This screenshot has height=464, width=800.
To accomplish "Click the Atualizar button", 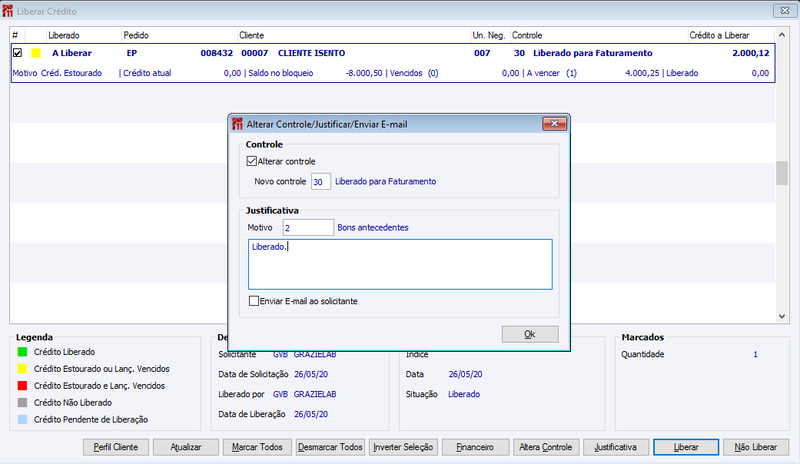I will pos(186,447).
